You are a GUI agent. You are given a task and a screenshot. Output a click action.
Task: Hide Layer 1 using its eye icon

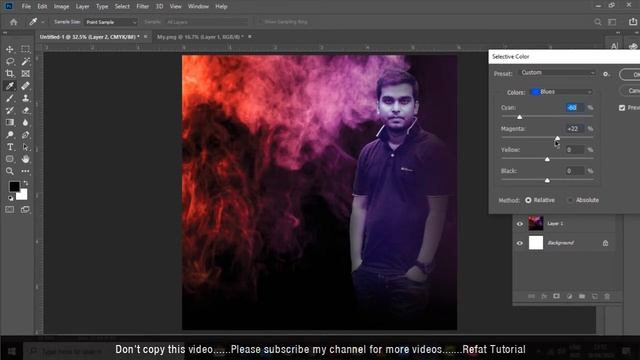click(520, 224)
